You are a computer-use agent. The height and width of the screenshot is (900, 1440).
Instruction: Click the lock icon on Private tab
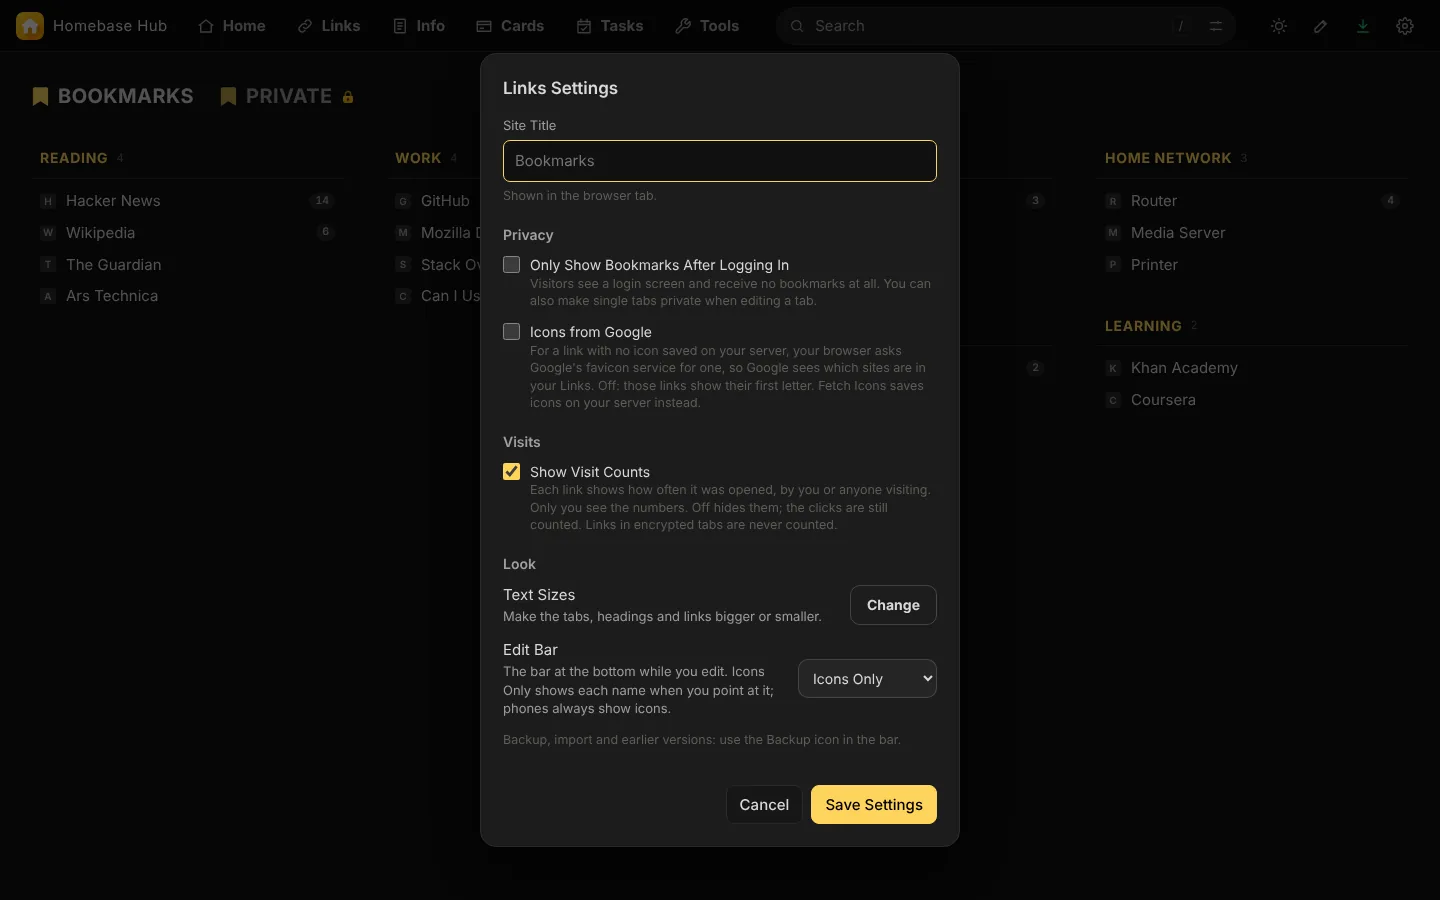coord(348,97)
